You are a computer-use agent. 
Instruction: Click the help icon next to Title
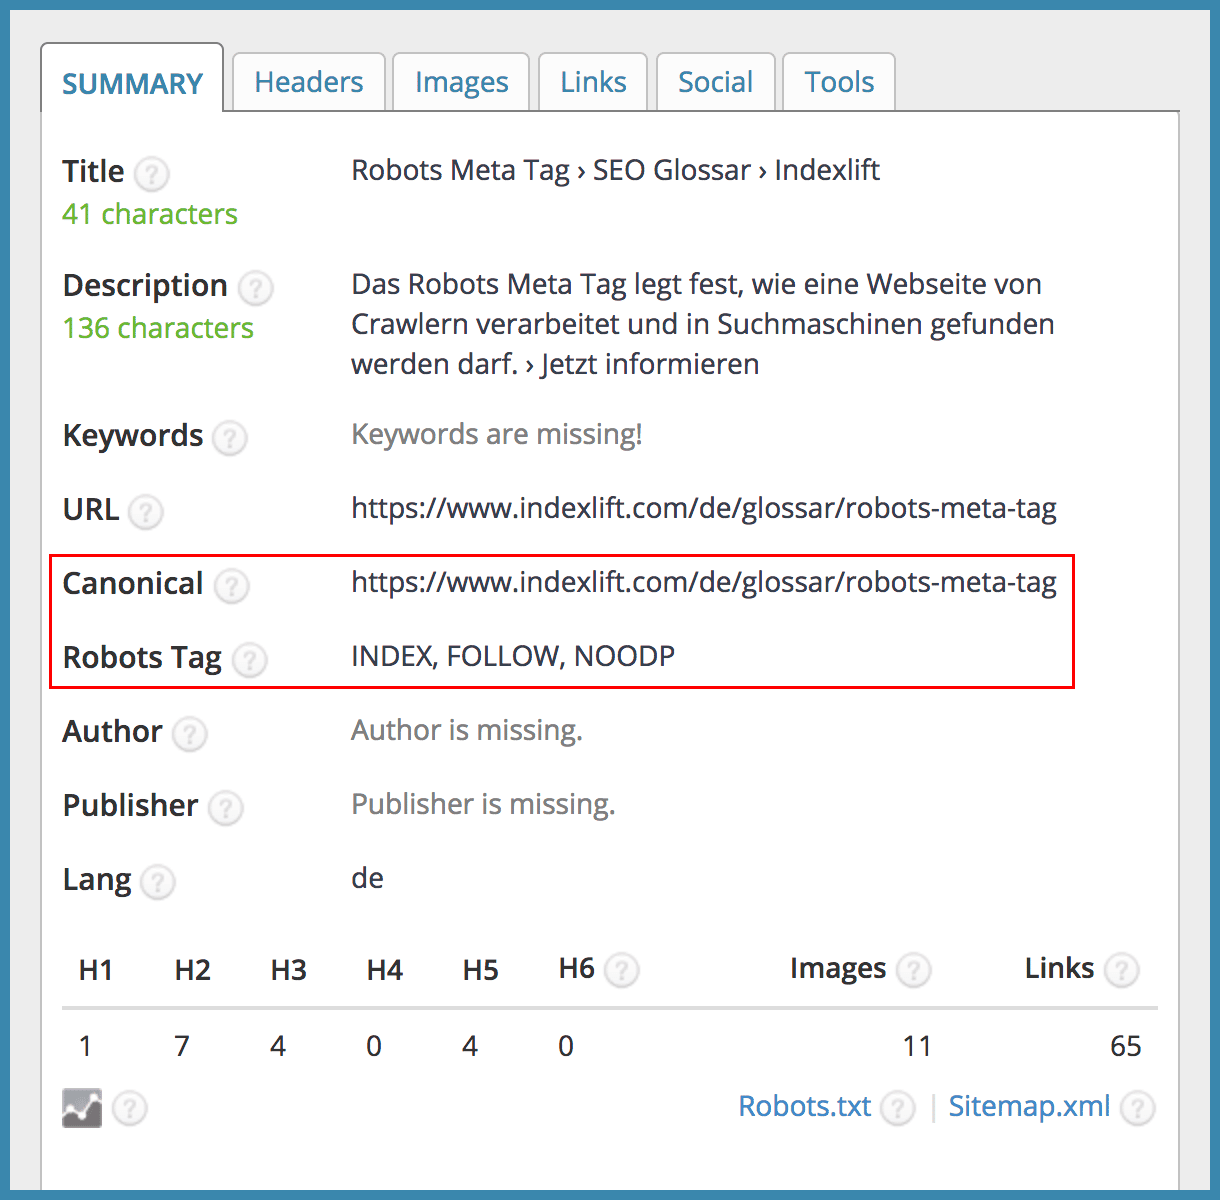(152, 174)
